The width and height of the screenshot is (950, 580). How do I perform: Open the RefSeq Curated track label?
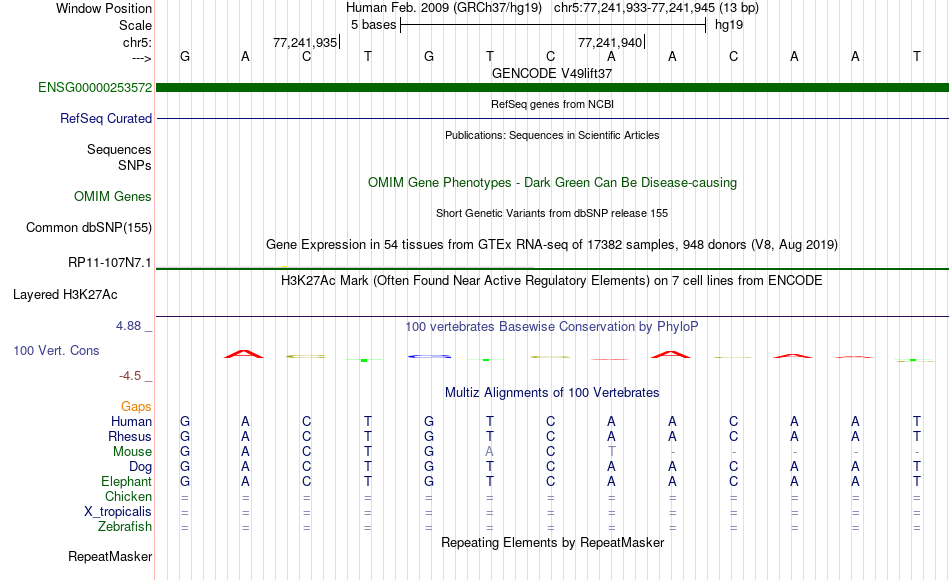click(106, 118)
